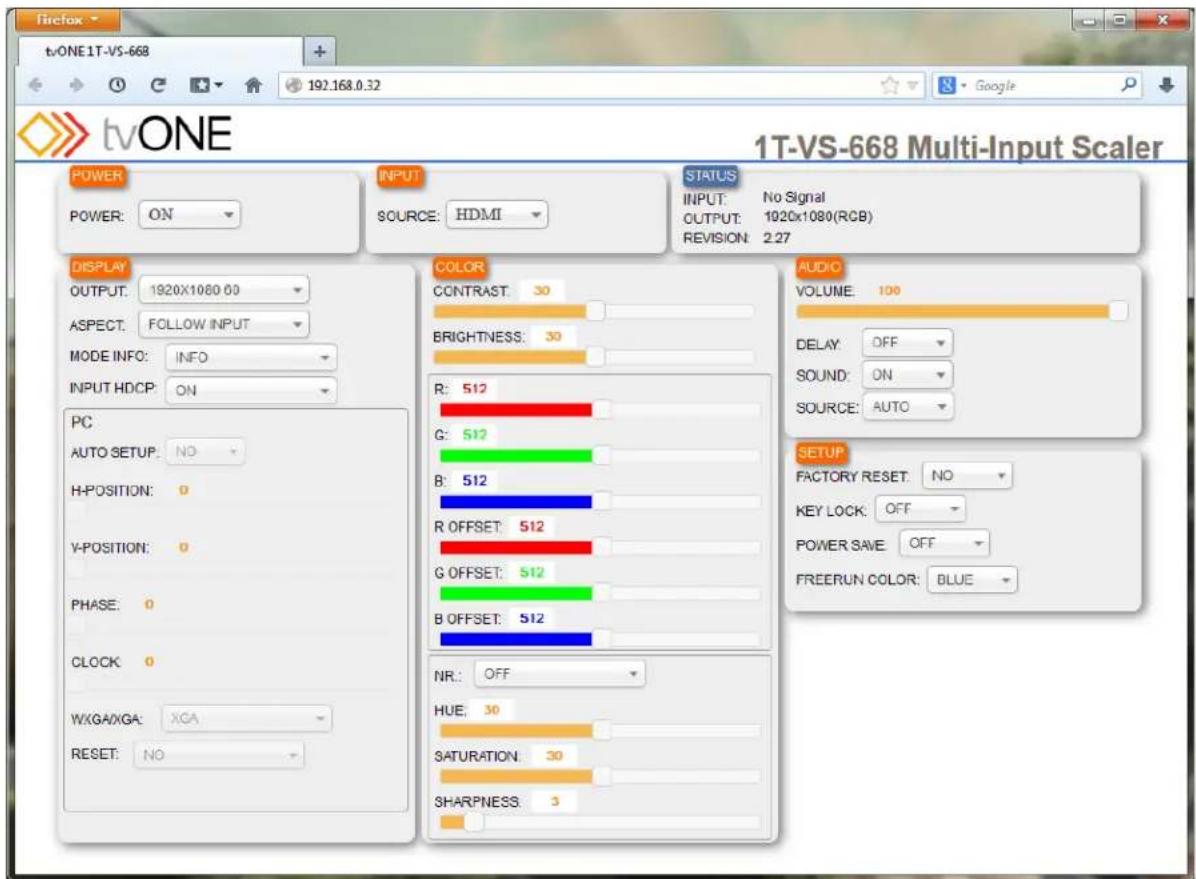Image resolution: width=1196 pixels, height=879 pixels.
Task: Open a new tab with plus button
Action: 320,52
